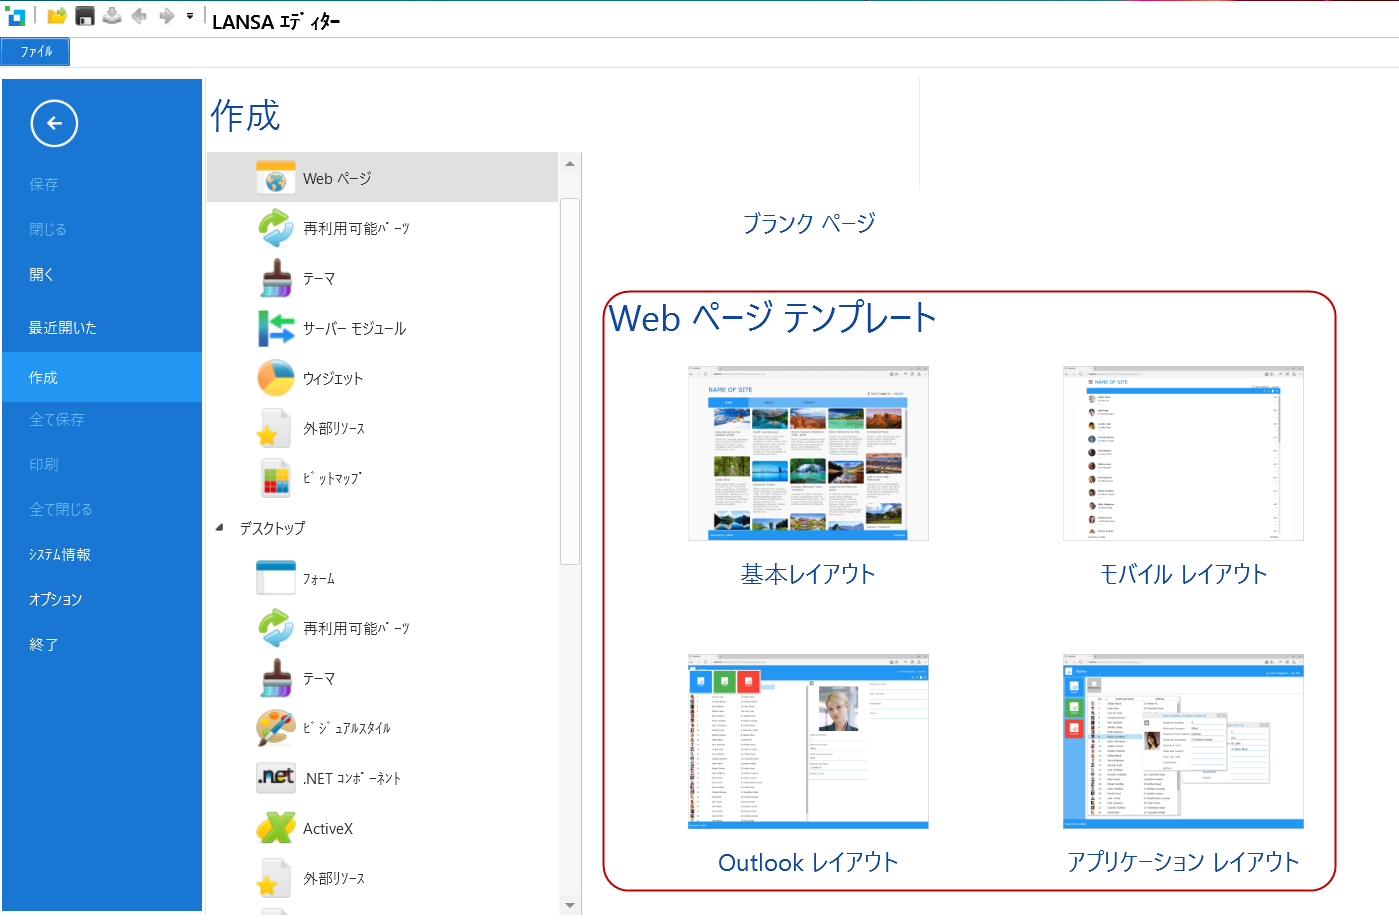Screen dimensions: 1399x920
Task: Click the 'ビジュアルスタイル' label text
Action: click(x=347, y=728)
